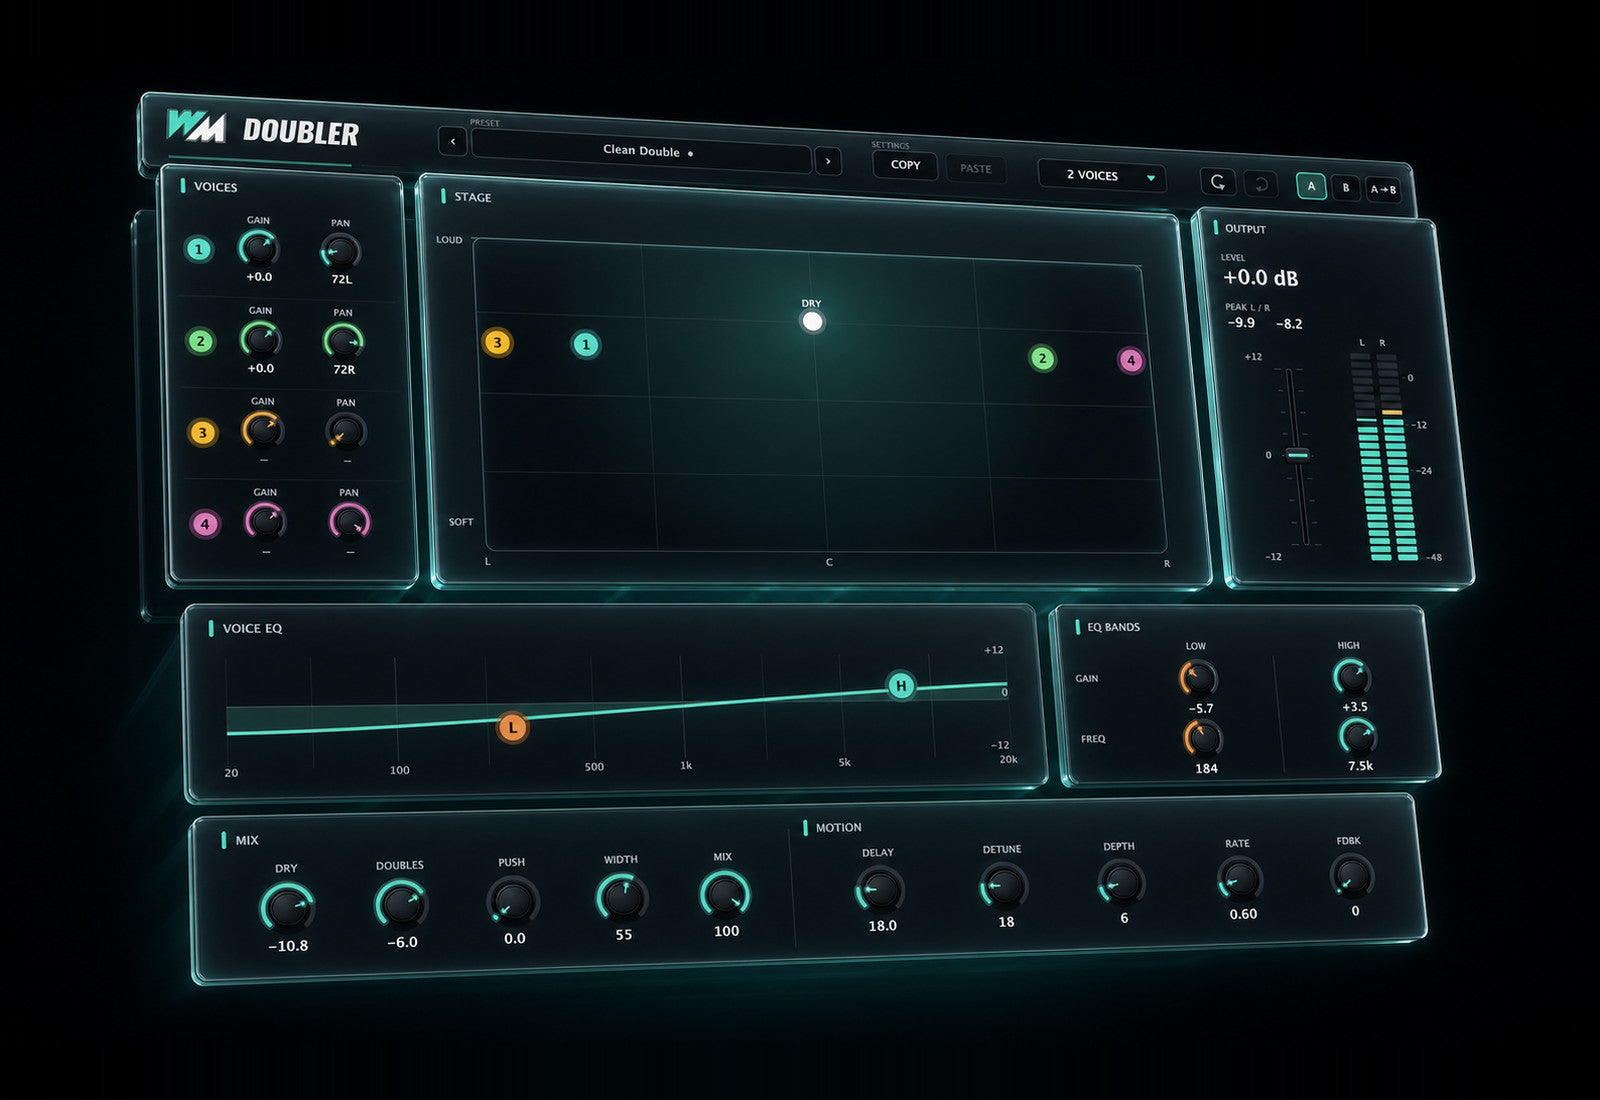Click the MIX knob showing 100
This screenshot has height=1100, width=1600.
click(x=725, y=894)
